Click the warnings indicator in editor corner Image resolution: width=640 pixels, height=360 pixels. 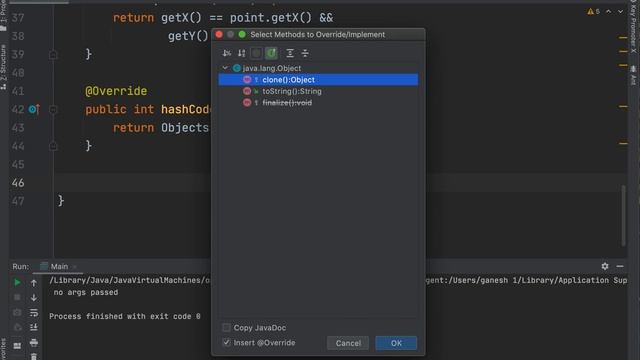click(x=593, y=11)
